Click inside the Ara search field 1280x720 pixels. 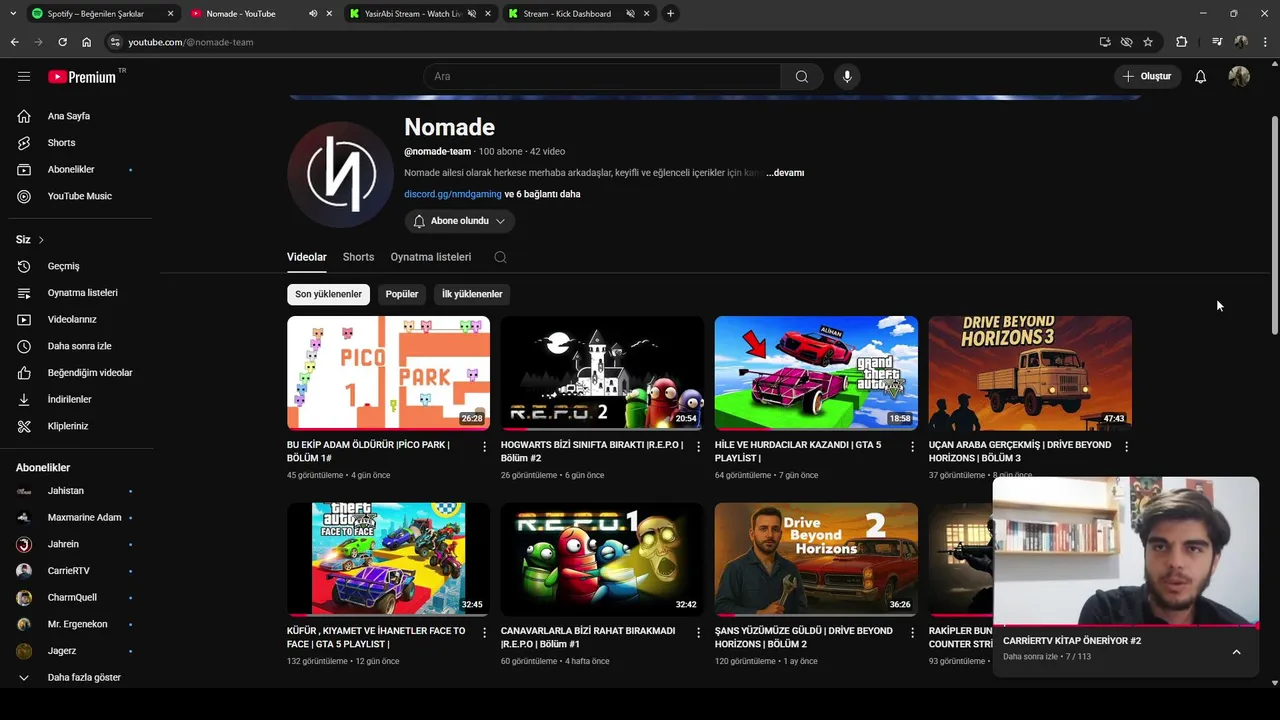click(x=602, y=77)
